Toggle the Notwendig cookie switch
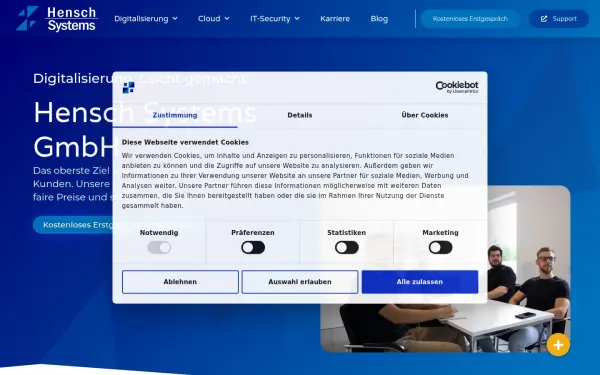Viewport: 600px width, 375px height. point(159,248)
